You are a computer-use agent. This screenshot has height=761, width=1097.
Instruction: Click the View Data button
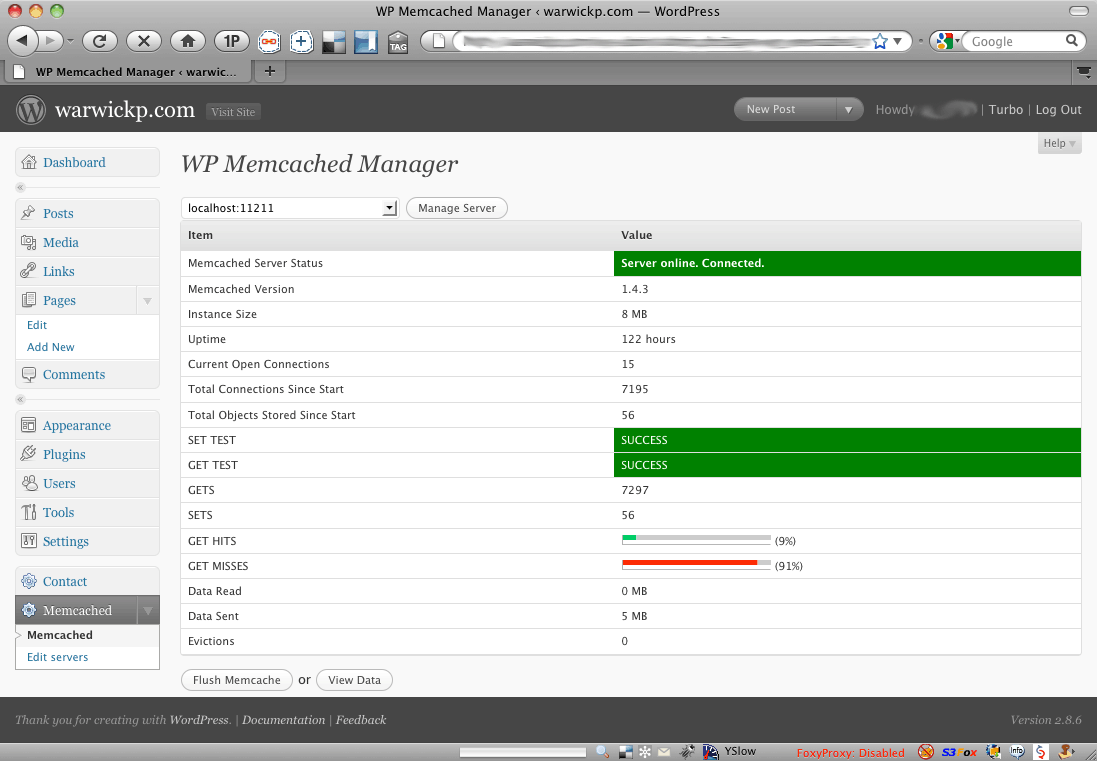(x=354, y=680)
